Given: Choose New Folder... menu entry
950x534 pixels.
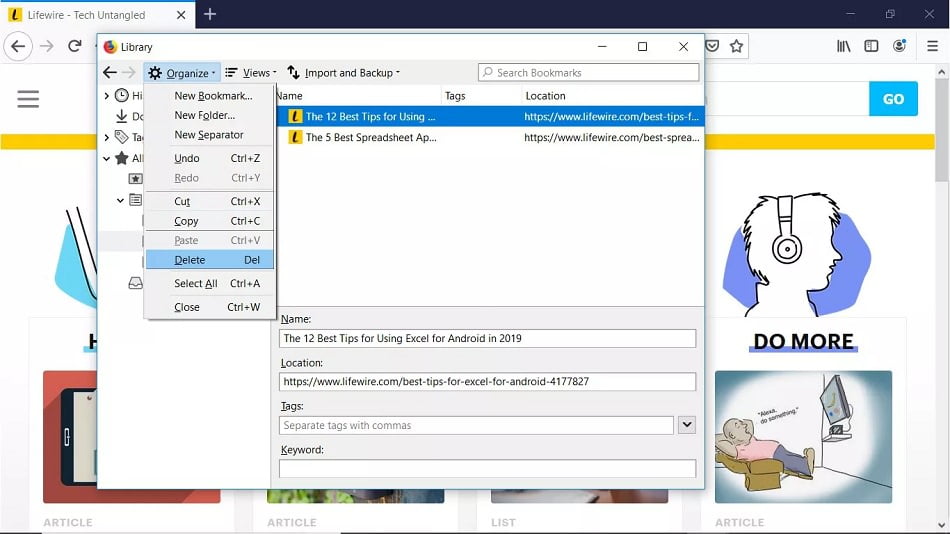Looking at the screenshot, I should [210, 115].
